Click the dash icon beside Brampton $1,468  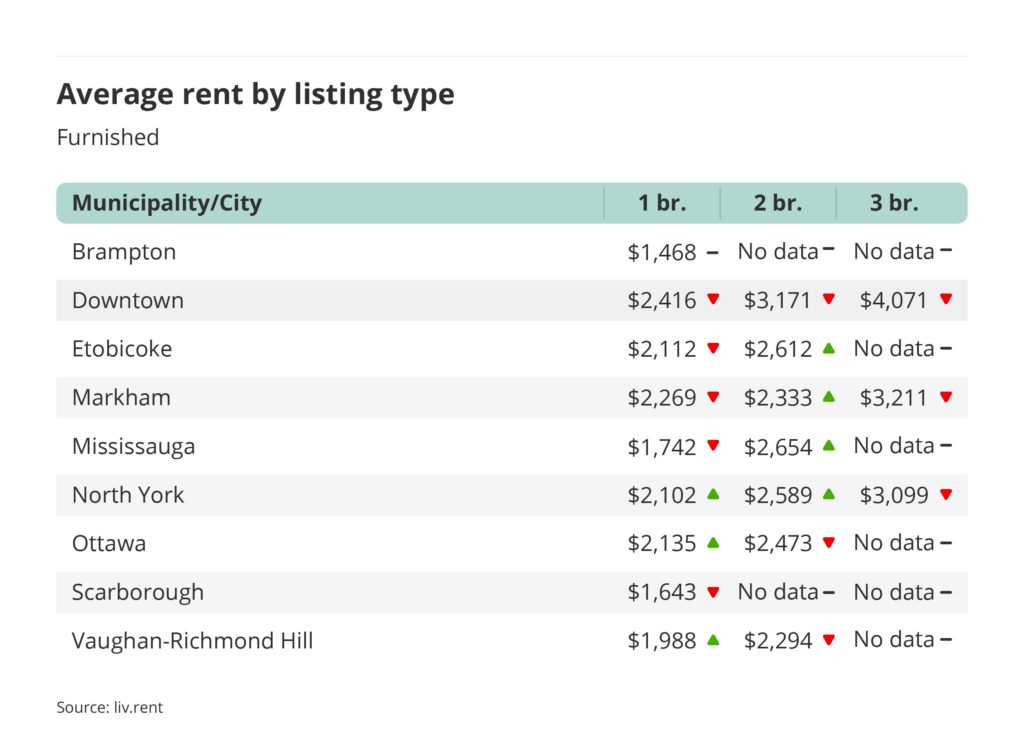[713, 252]
